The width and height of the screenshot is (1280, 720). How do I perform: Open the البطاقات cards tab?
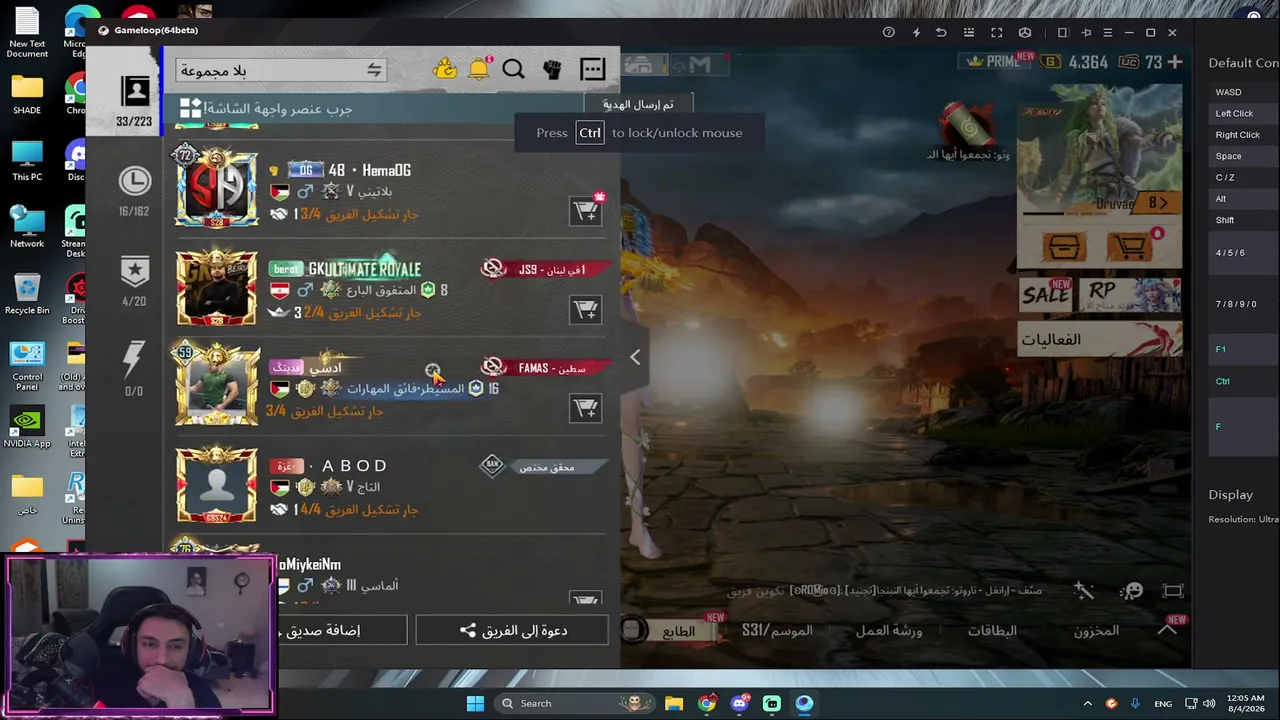tap(992, 631)
